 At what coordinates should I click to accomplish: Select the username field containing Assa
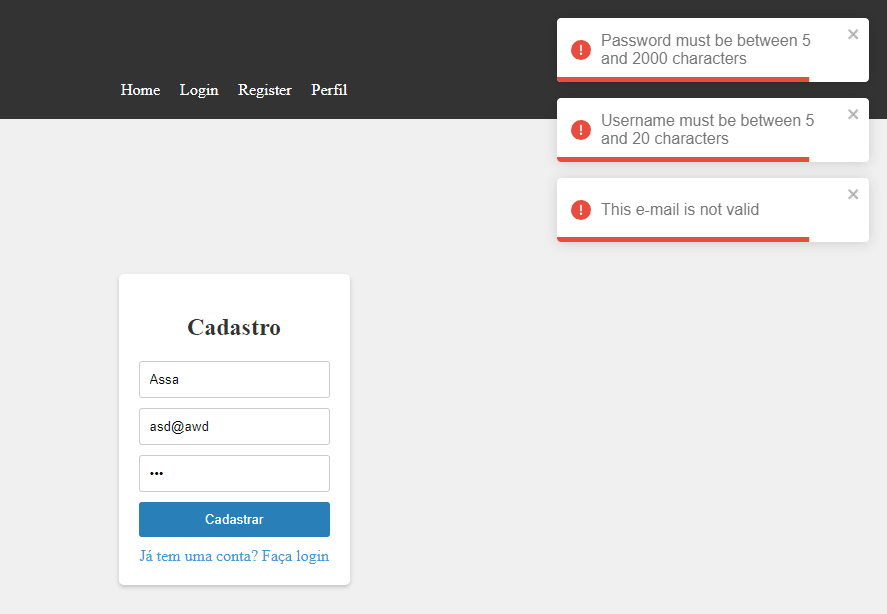tap(234, 379)
